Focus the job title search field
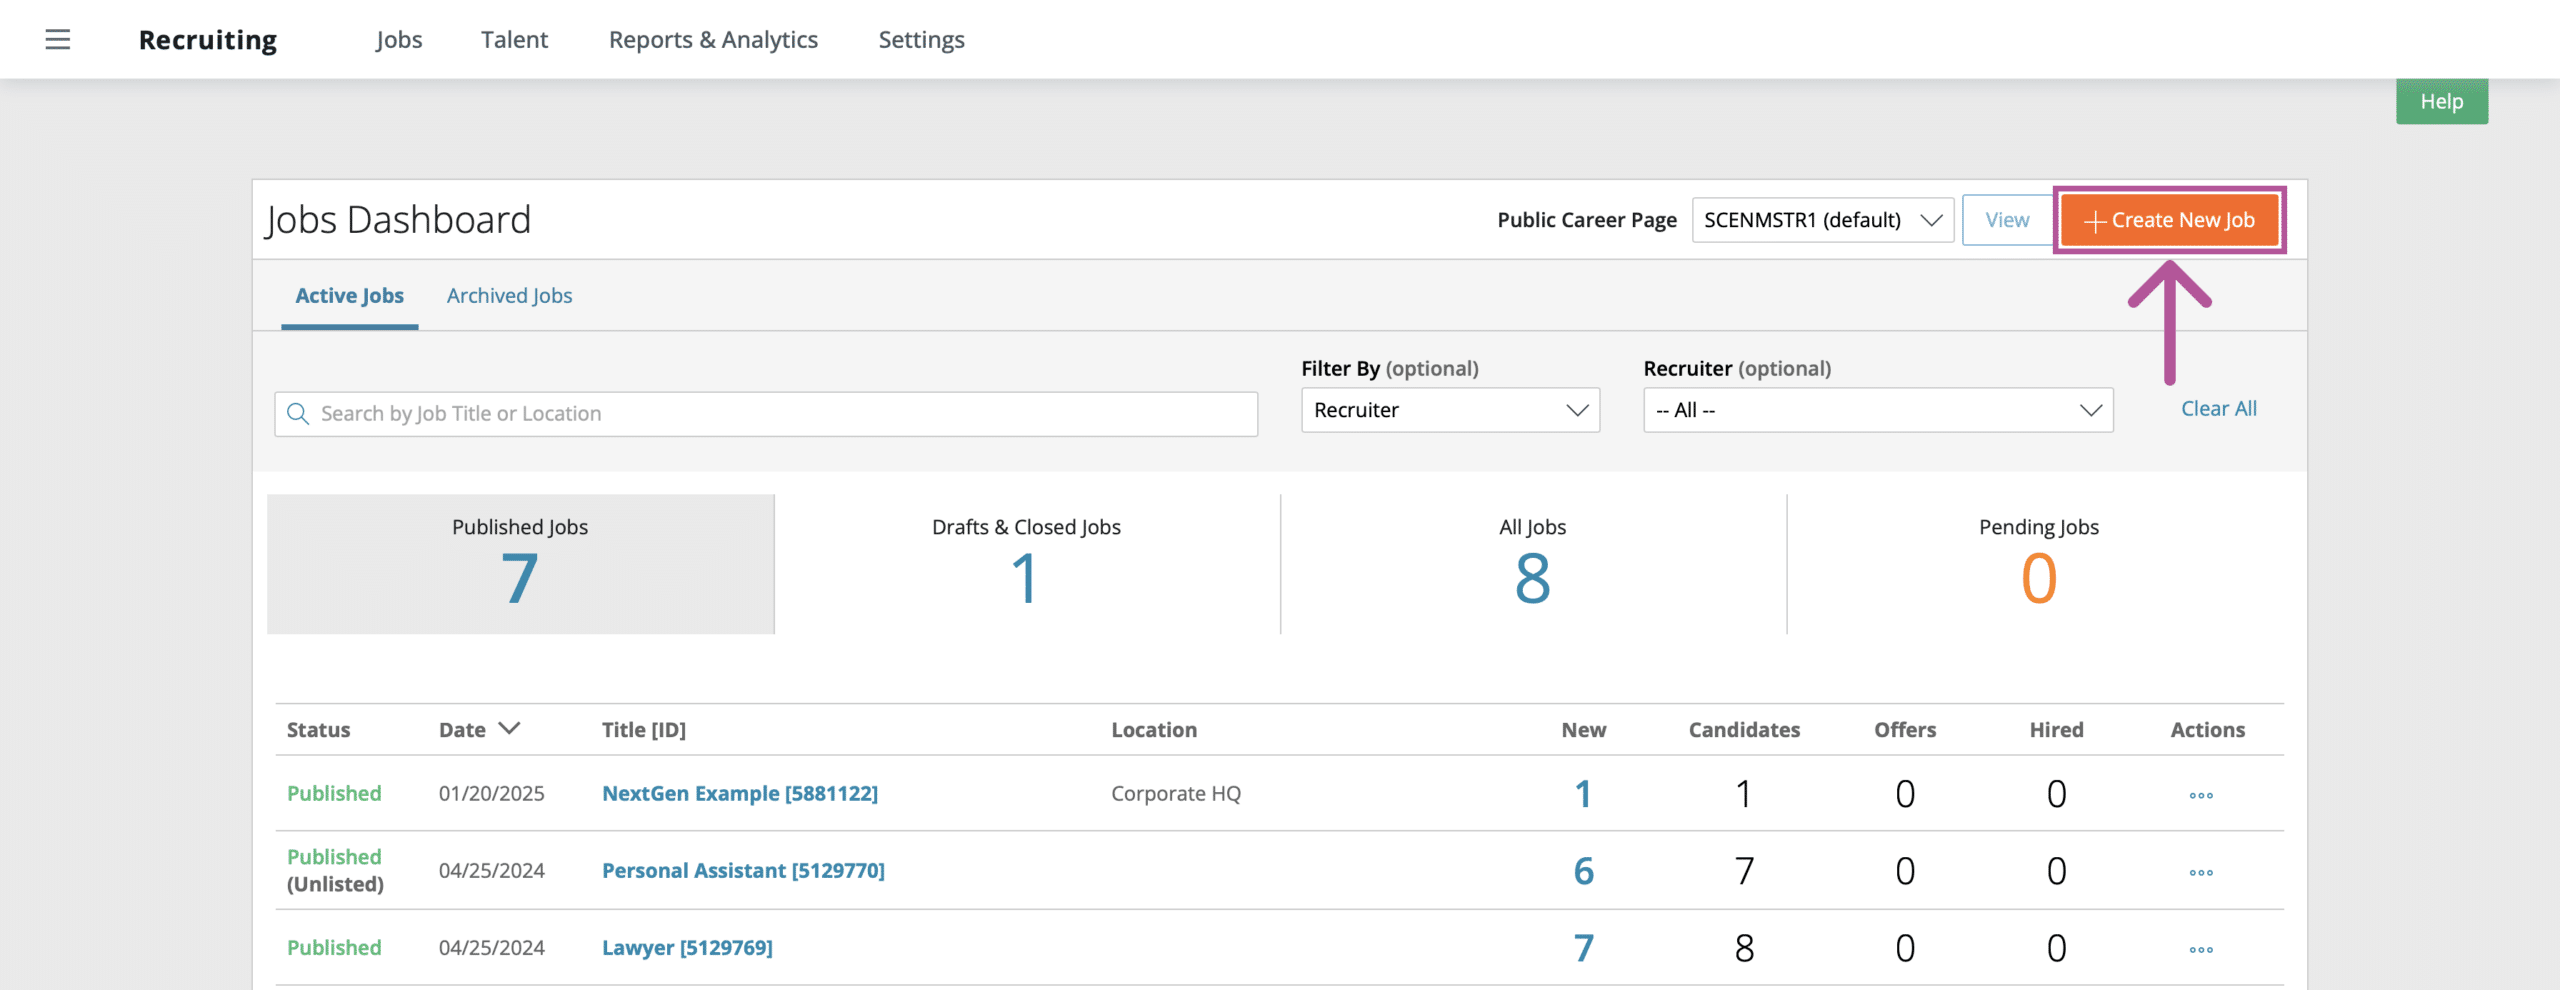Image resolution: width=2560 pixels, height=990 pixels. [766, 414]
